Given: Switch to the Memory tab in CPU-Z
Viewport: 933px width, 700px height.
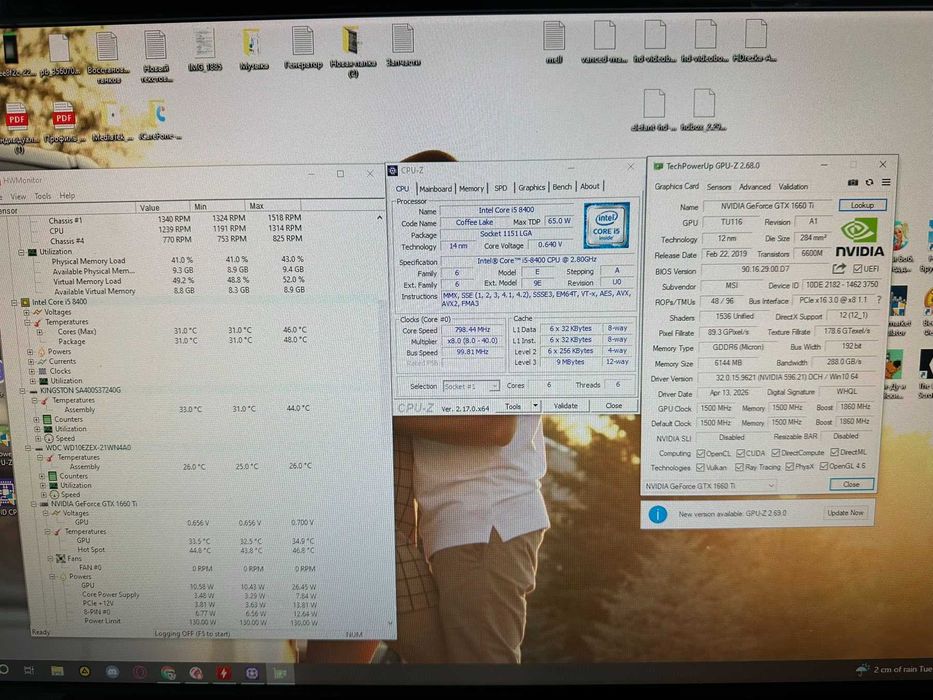Looking at the screenshot, I should point(471,188).
